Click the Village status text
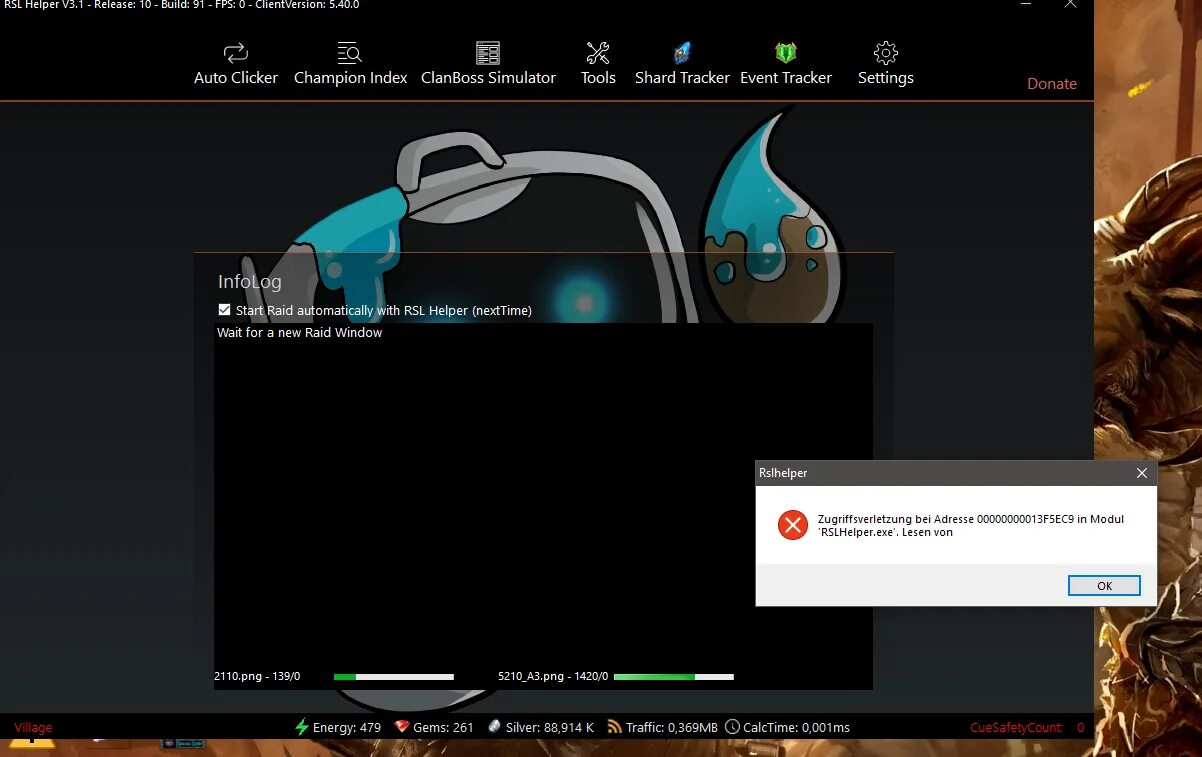Screen dimensions: 1202x757 point(33,728)
